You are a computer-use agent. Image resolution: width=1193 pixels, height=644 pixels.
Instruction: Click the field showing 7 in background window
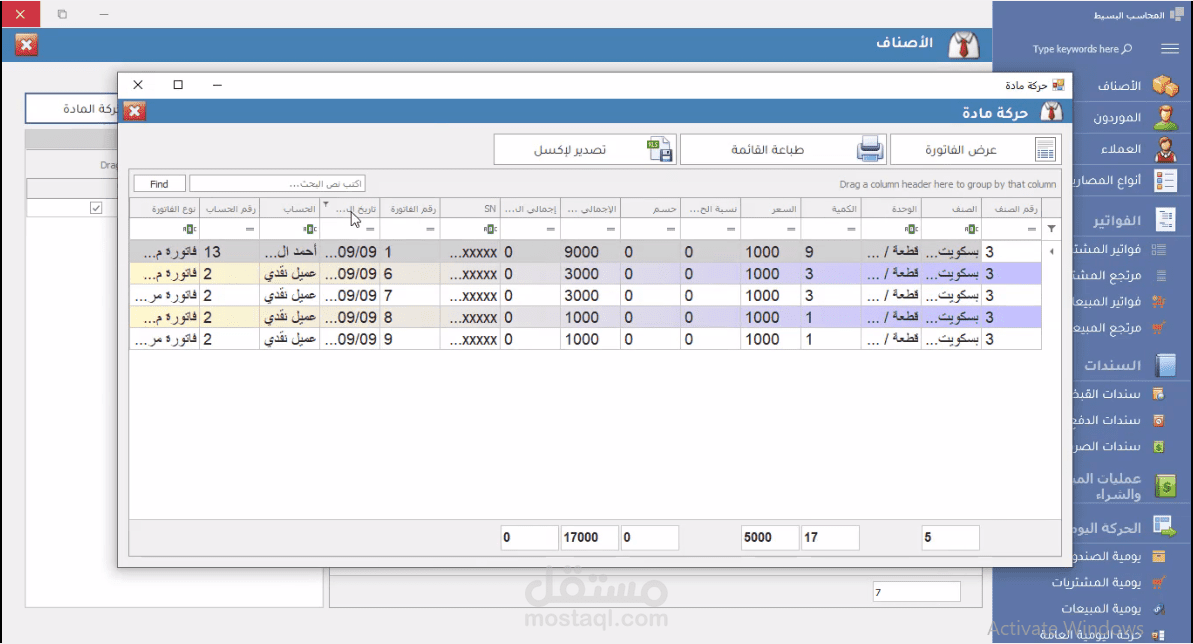[916, 592]
